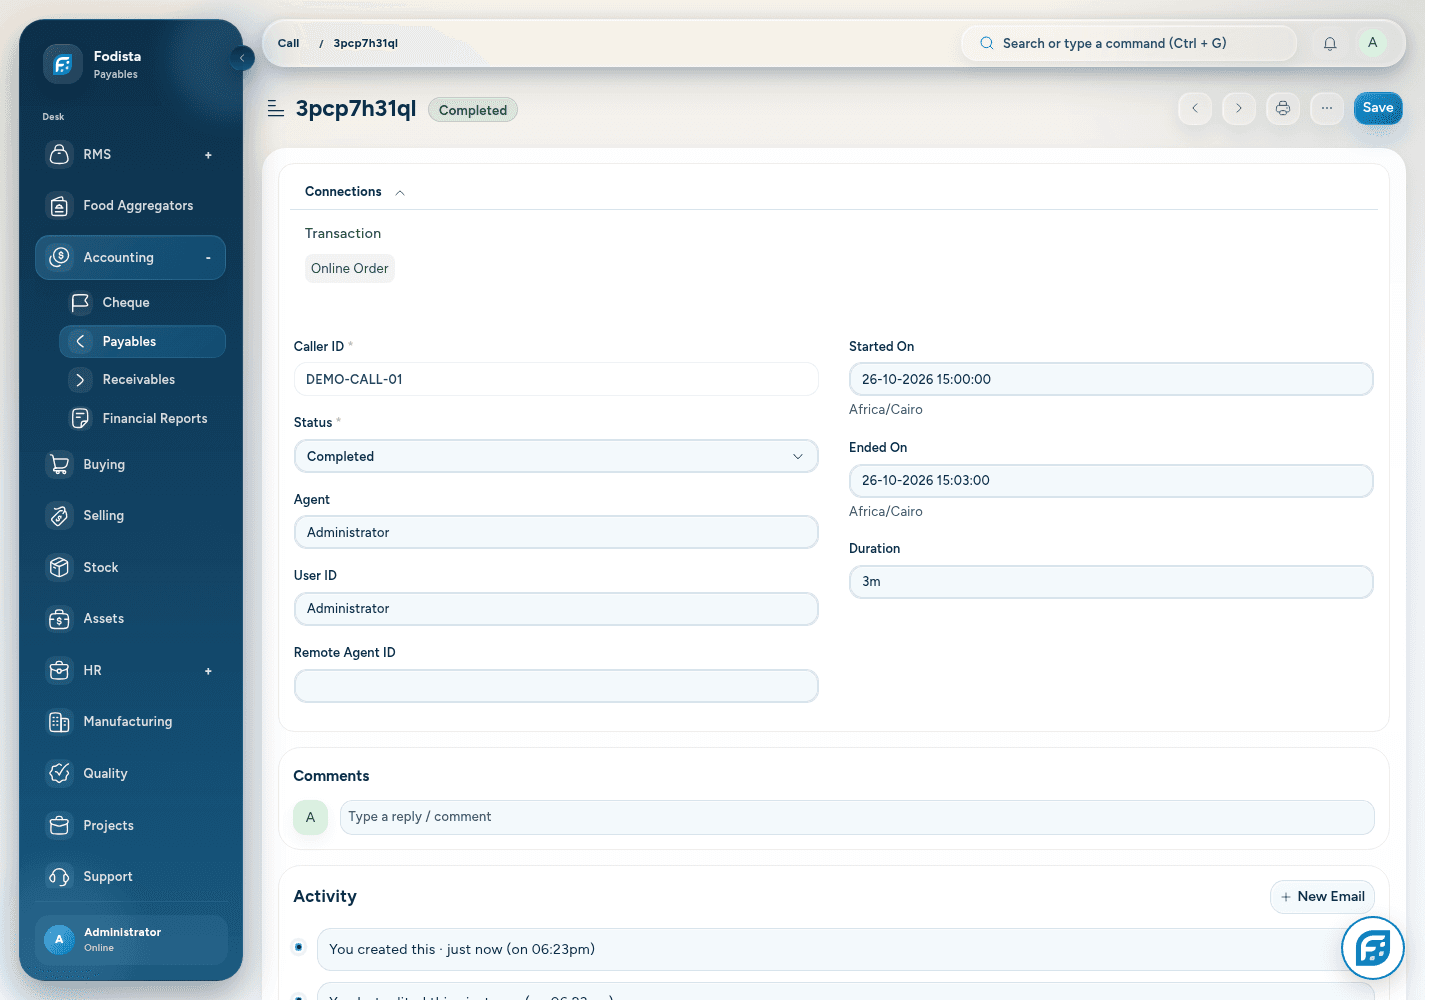This screenshot has width=1440, height=1000.
Task: Click the Remote Agent ID field
Action: pos(556,686)
